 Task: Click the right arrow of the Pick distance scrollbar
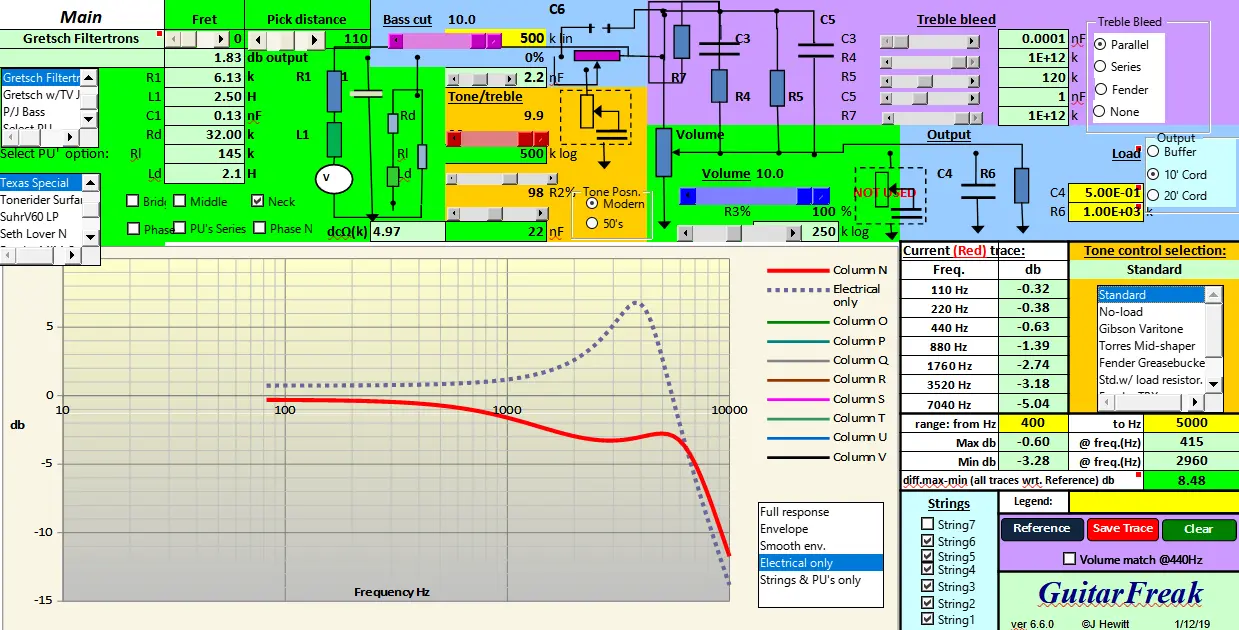tap(316, 39)
